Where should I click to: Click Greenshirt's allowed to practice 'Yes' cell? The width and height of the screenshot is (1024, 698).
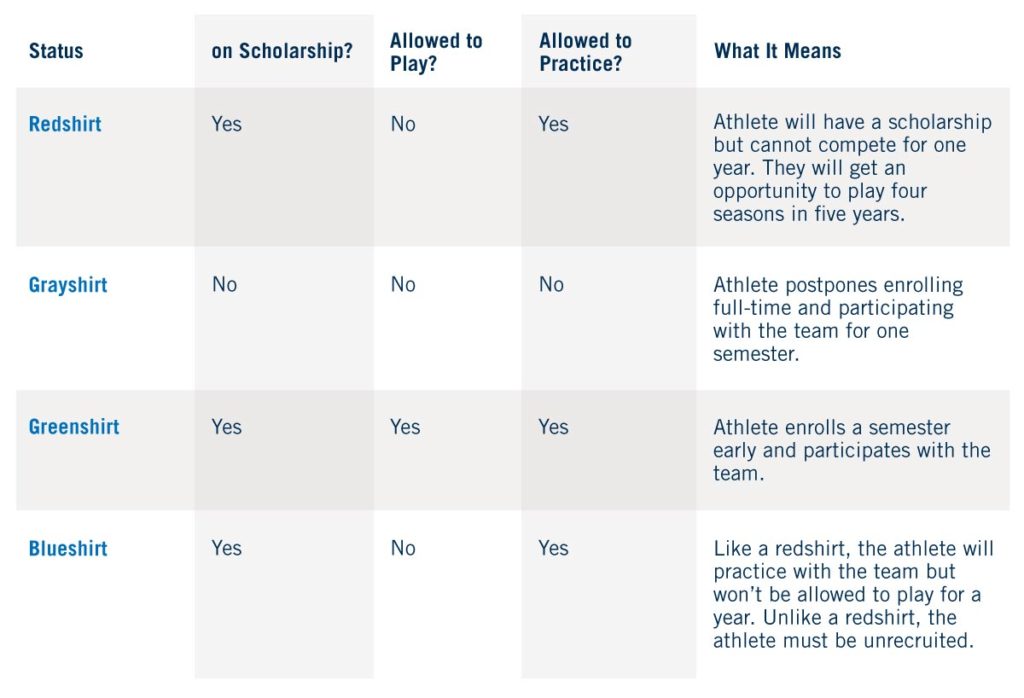pyautogui.click(x=554, y=427)
